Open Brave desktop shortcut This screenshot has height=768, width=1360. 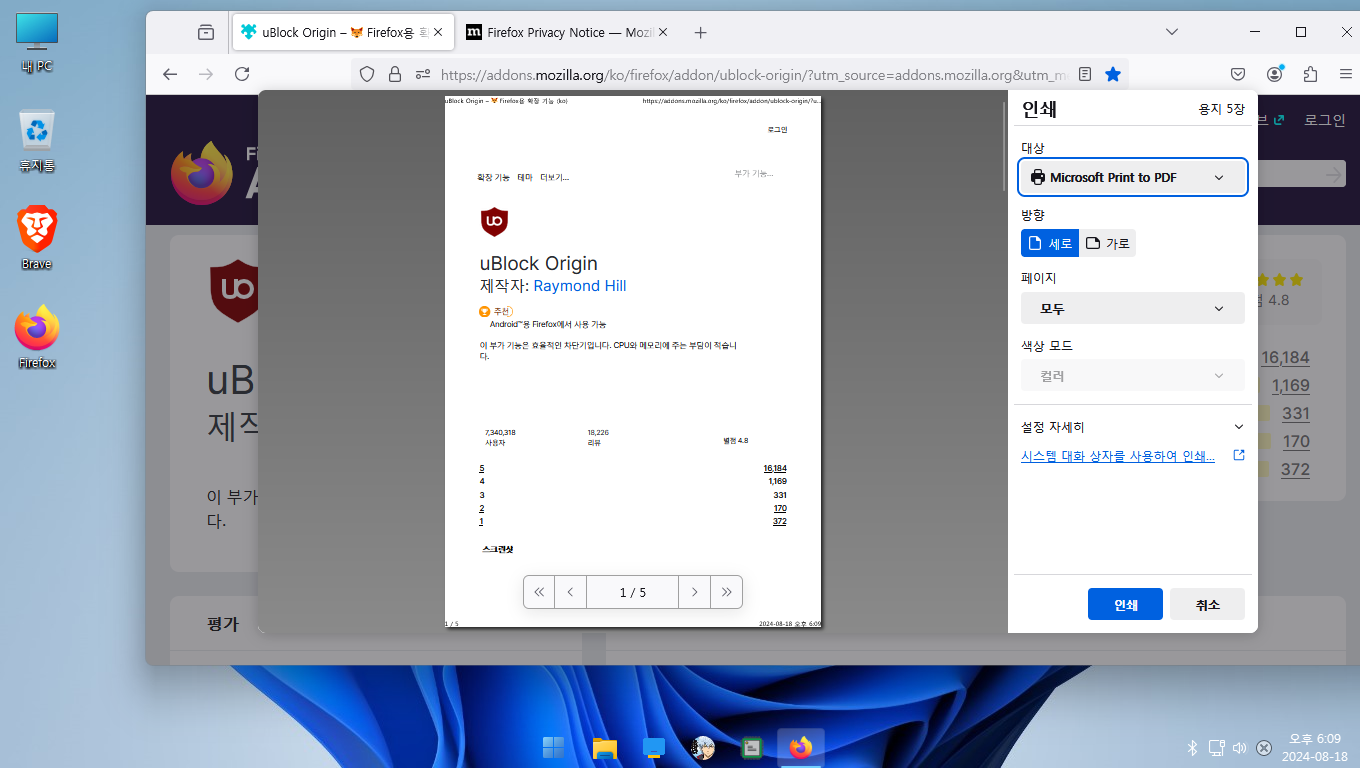37,237
